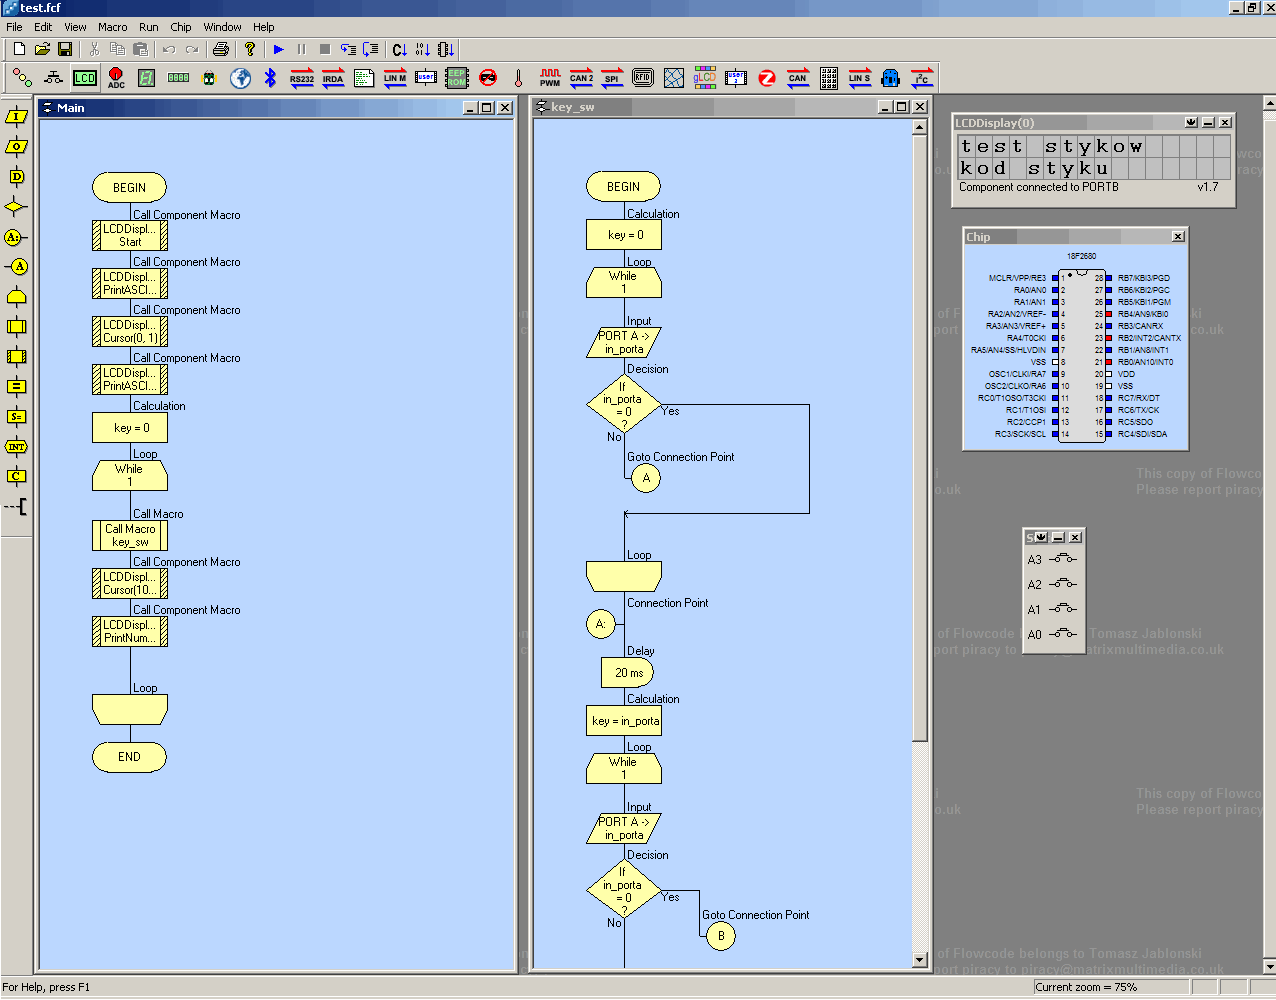Click the 20 ms Delay block
The width and height of the screenshot is (1276, 1000).
[628, 673]
